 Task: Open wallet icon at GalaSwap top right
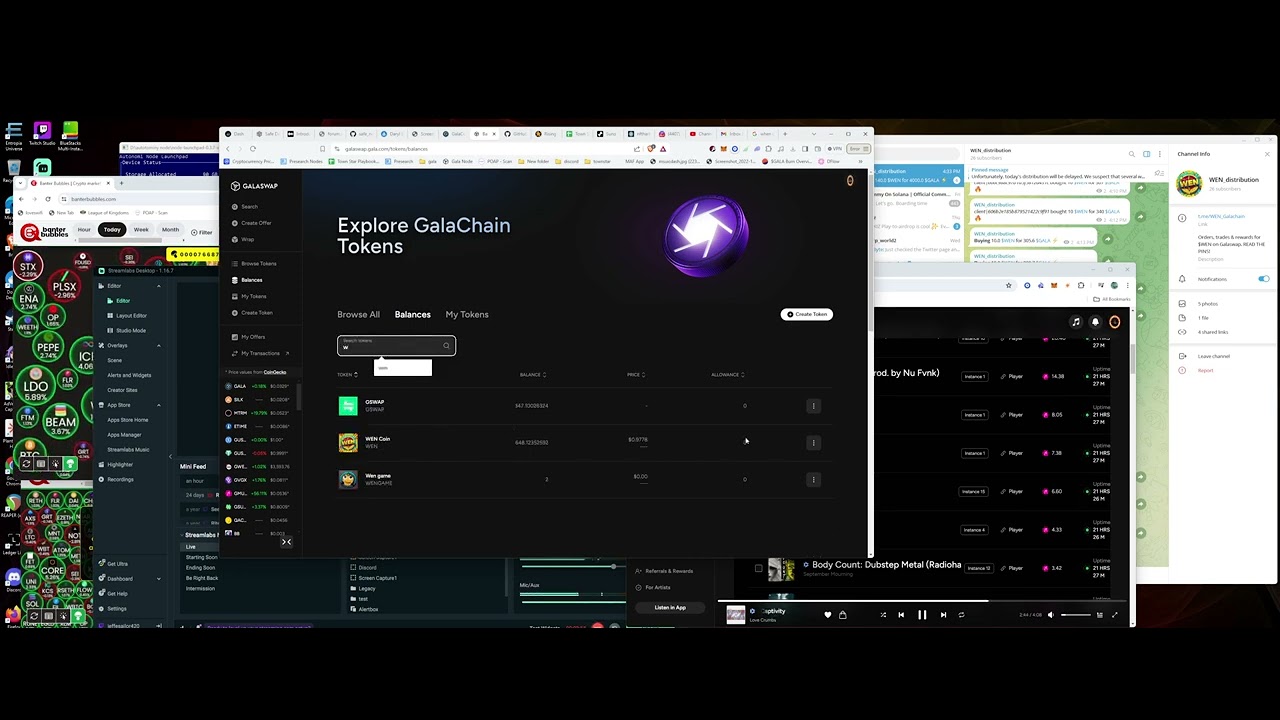point(850,180)
